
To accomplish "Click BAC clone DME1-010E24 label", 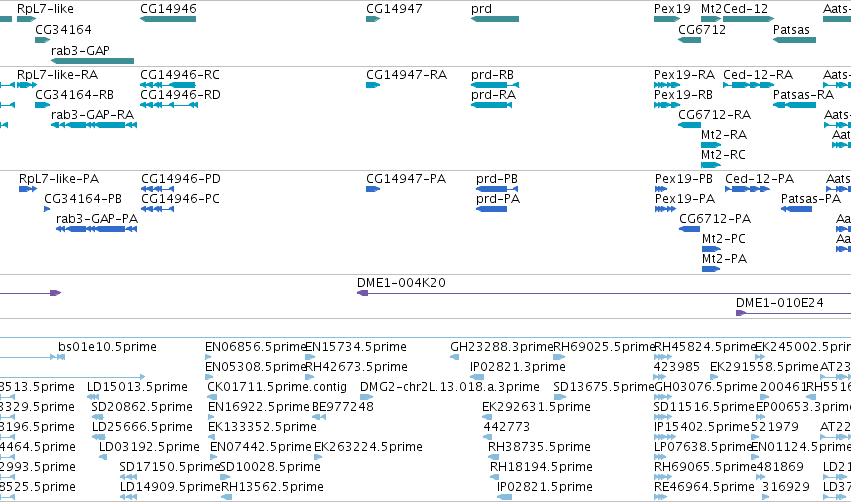I will point(779,303).
